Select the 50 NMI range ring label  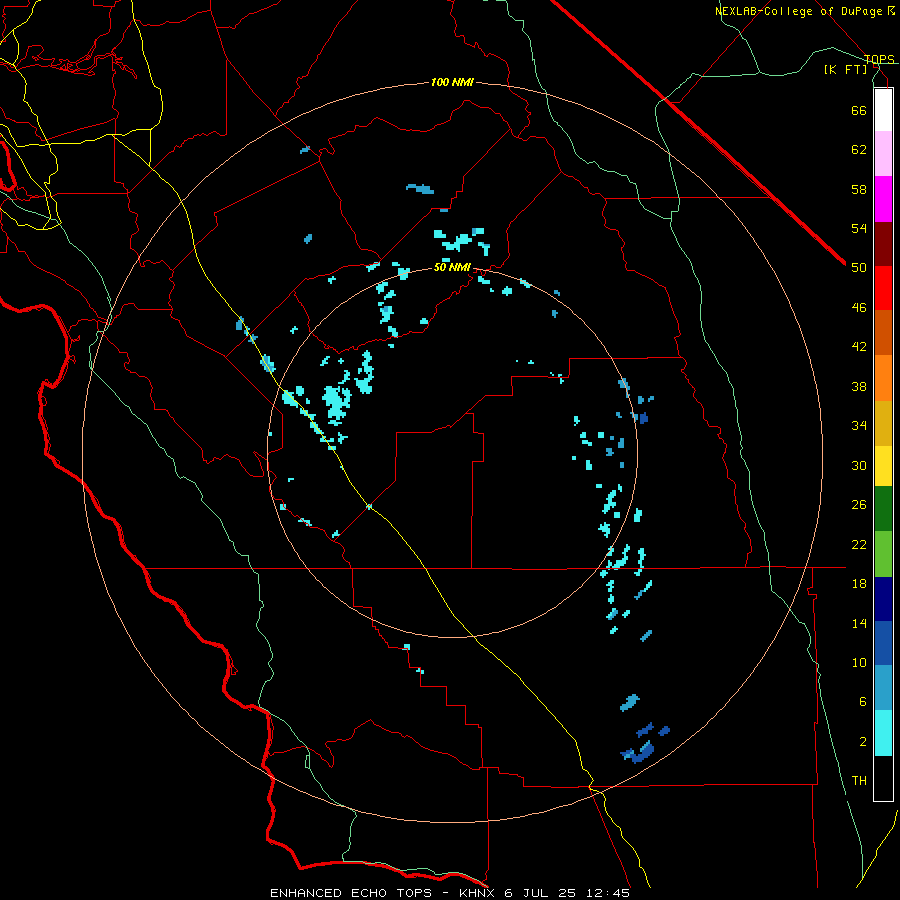click(452, 267)
